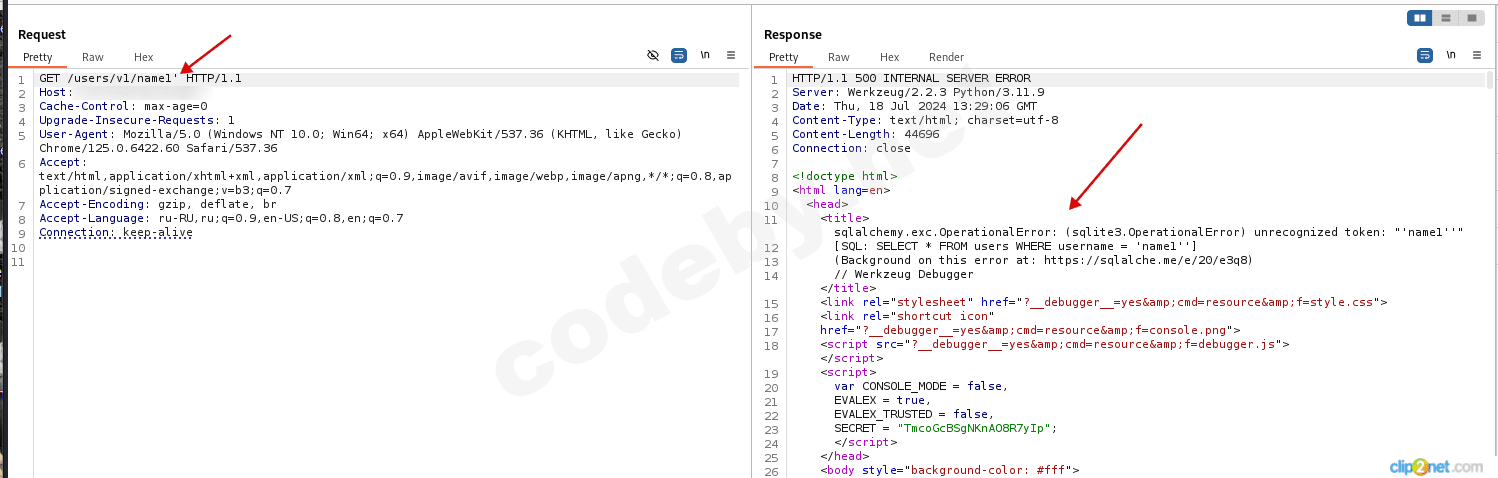Switch to the combined tabbed layout icon

(x=1472, y=18)
